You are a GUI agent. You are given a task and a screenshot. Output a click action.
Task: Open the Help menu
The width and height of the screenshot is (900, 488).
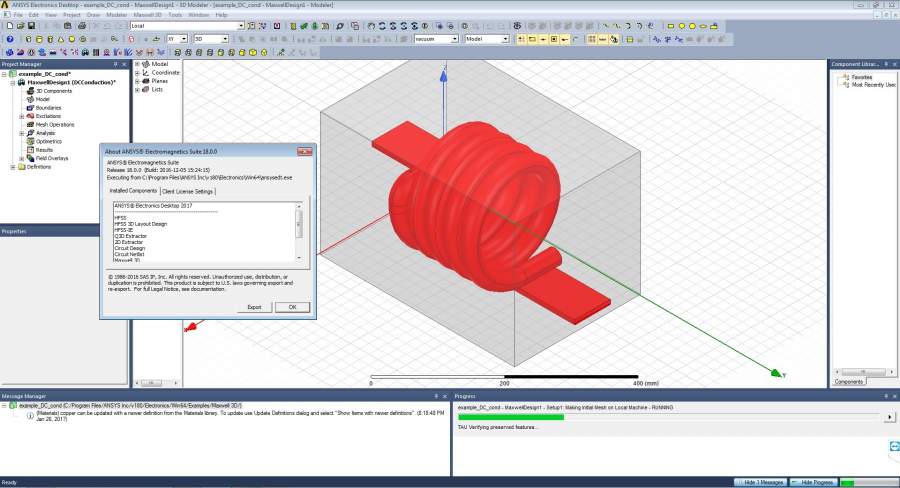(x=222, y=15)
